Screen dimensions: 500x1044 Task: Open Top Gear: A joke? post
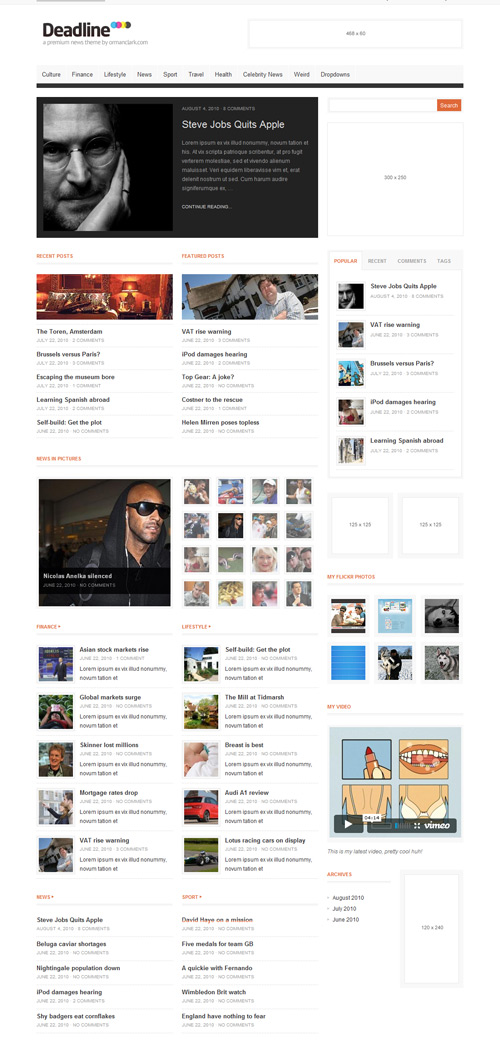coord(208,377)
